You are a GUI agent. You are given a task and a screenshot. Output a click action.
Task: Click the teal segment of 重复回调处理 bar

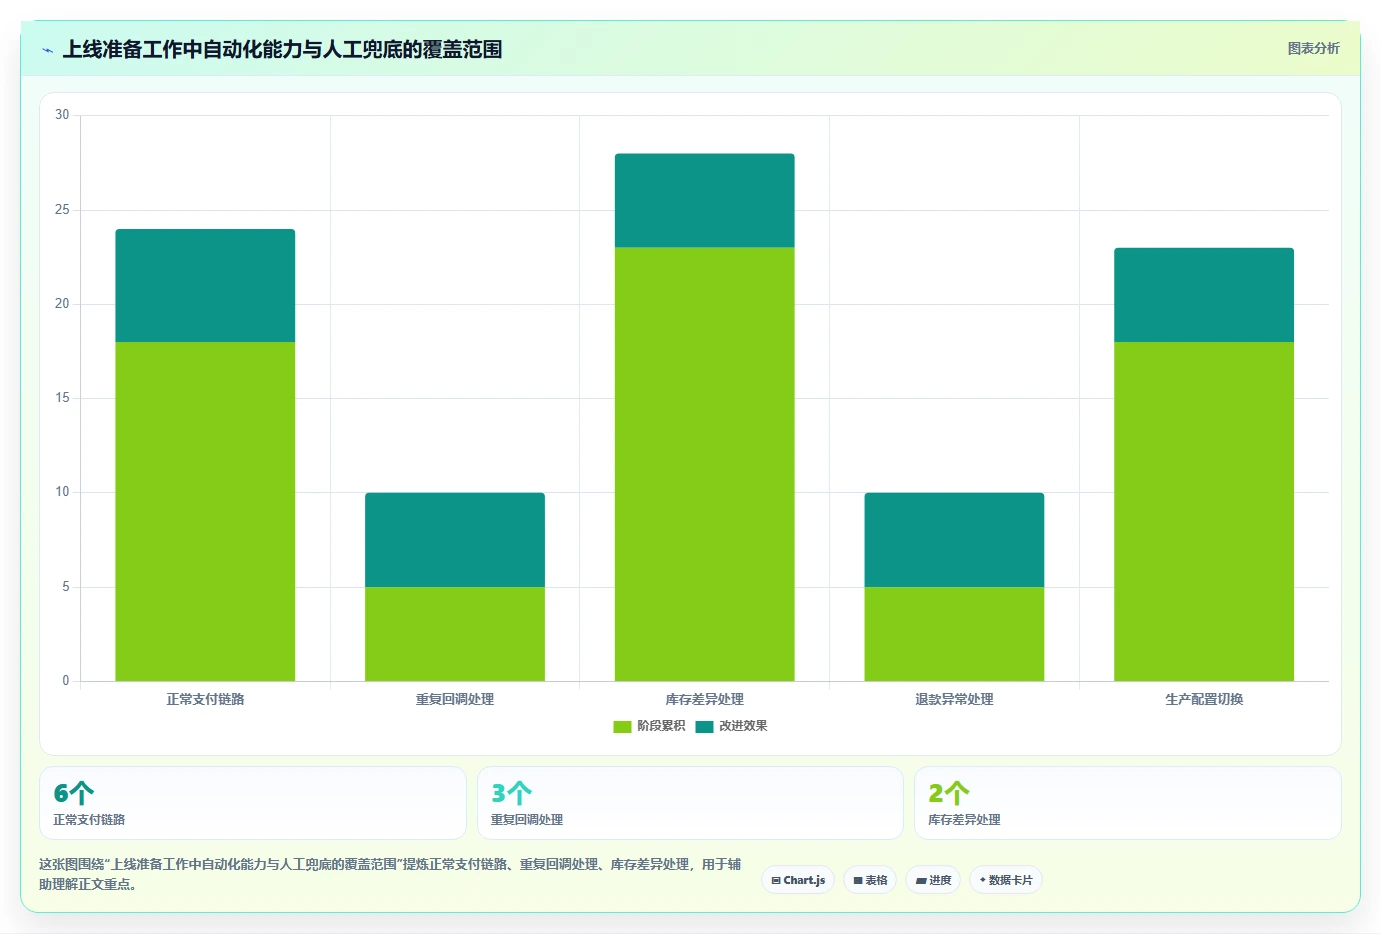(455, 540)
